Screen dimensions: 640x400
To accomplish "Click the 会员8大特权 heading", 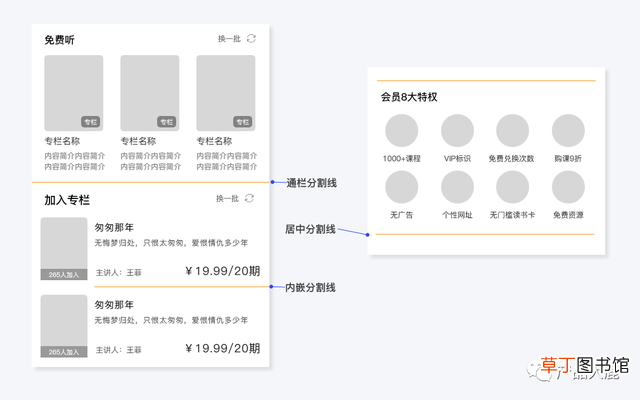I will [x=409, y=97].
